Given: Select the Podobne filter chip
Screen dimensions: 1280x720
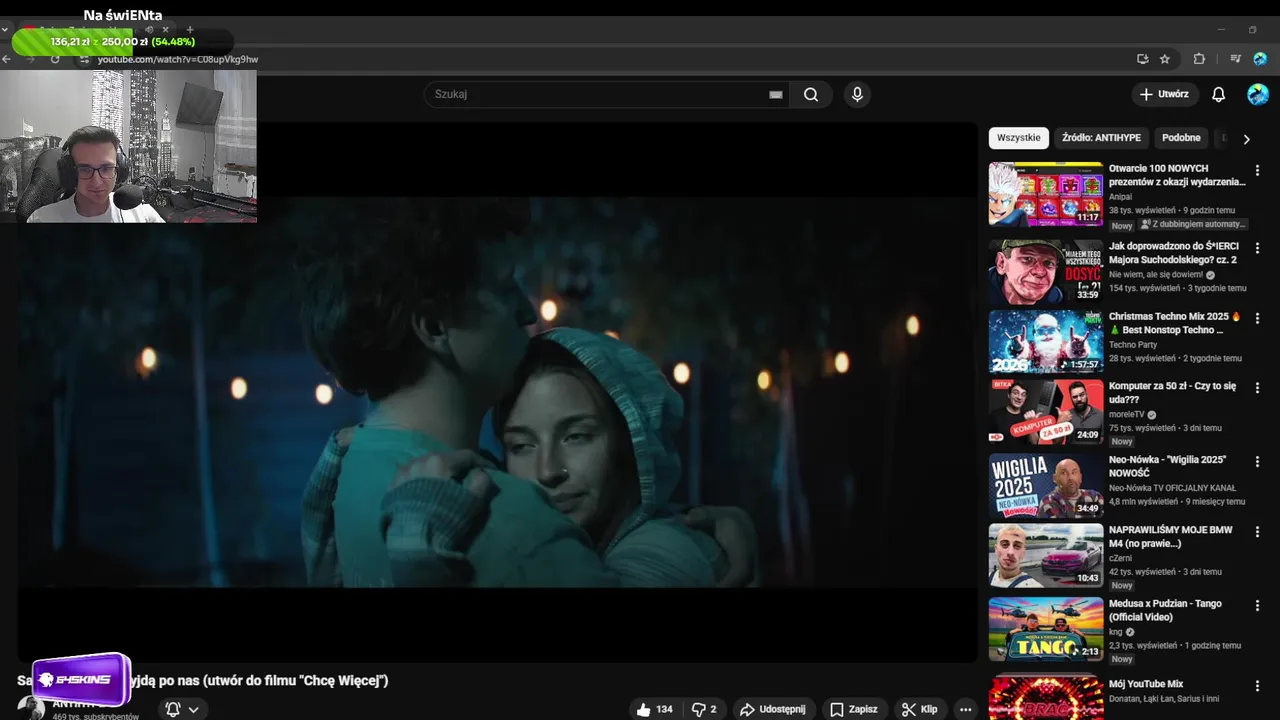Looking at the screenshot, I should tap(1181, 138).
